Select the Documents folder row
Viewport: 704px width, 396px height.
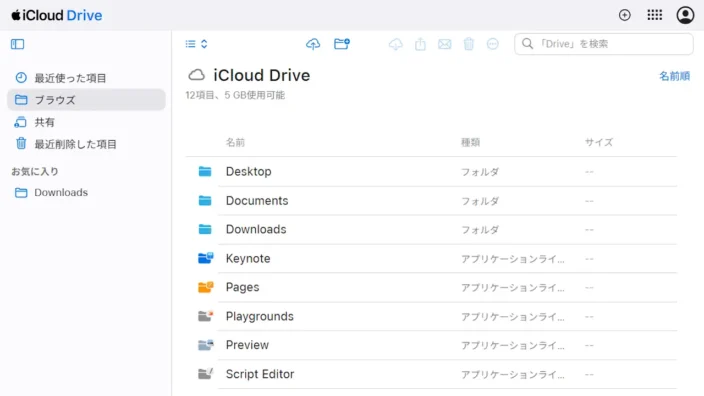coord(431,201)
